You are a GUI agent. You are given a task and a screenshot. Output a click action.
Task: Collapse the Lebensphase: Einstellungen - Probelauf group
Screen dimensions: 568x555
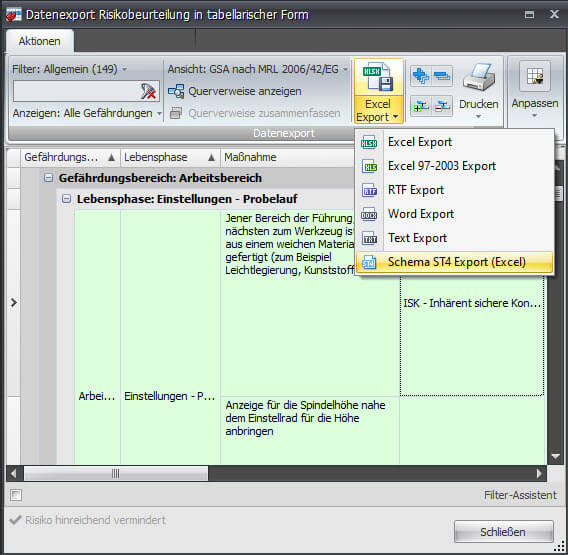(x=66, y=199)
